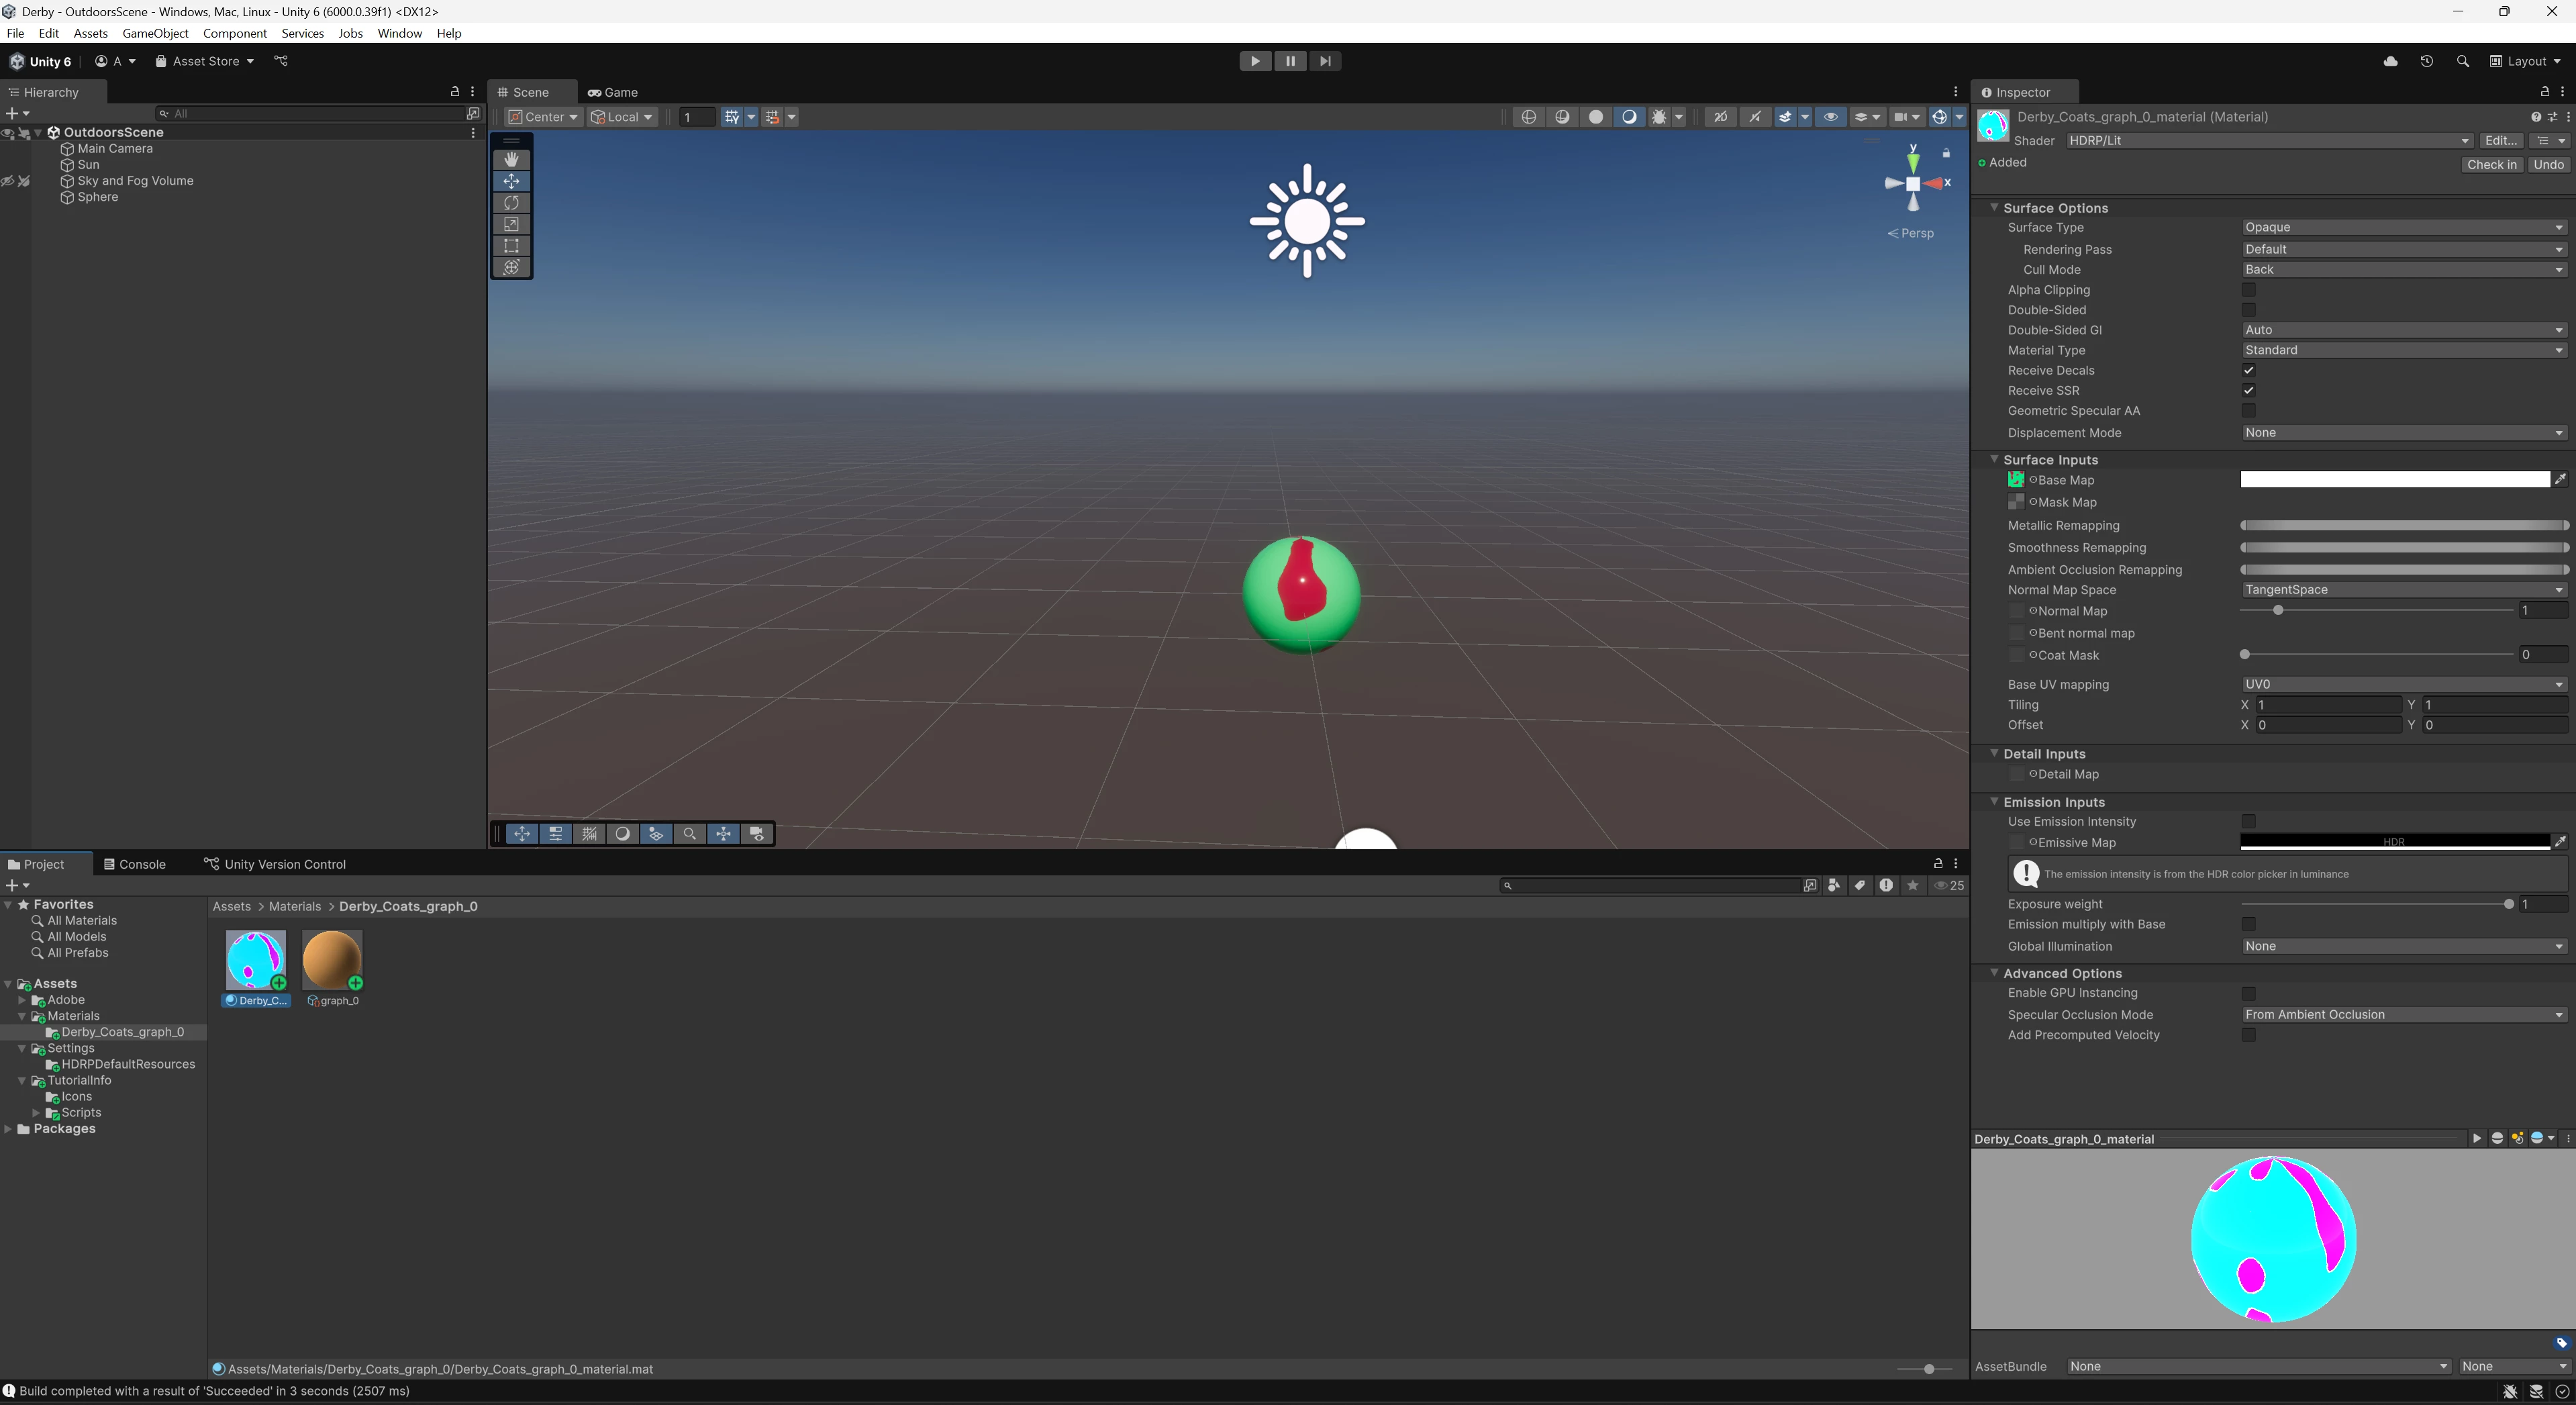Open the GameObject menu
This screenshot has width=2576, height=1405.
(155, 33)
